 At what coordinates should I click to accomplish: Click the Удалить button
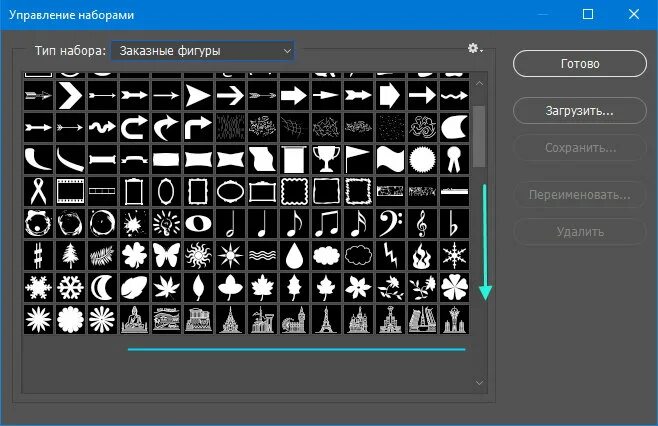[x=580, y=232]
